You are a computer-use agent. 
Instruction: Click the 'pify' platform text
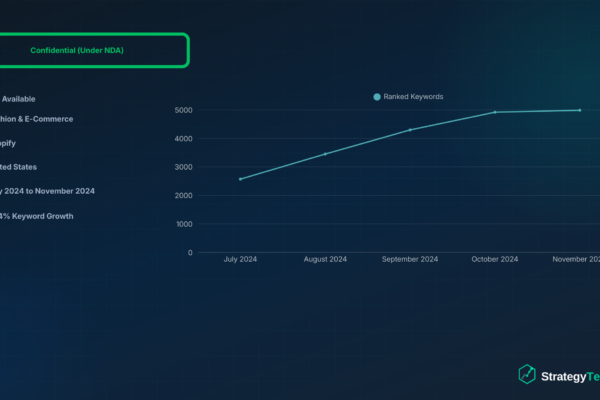point(8,144)
